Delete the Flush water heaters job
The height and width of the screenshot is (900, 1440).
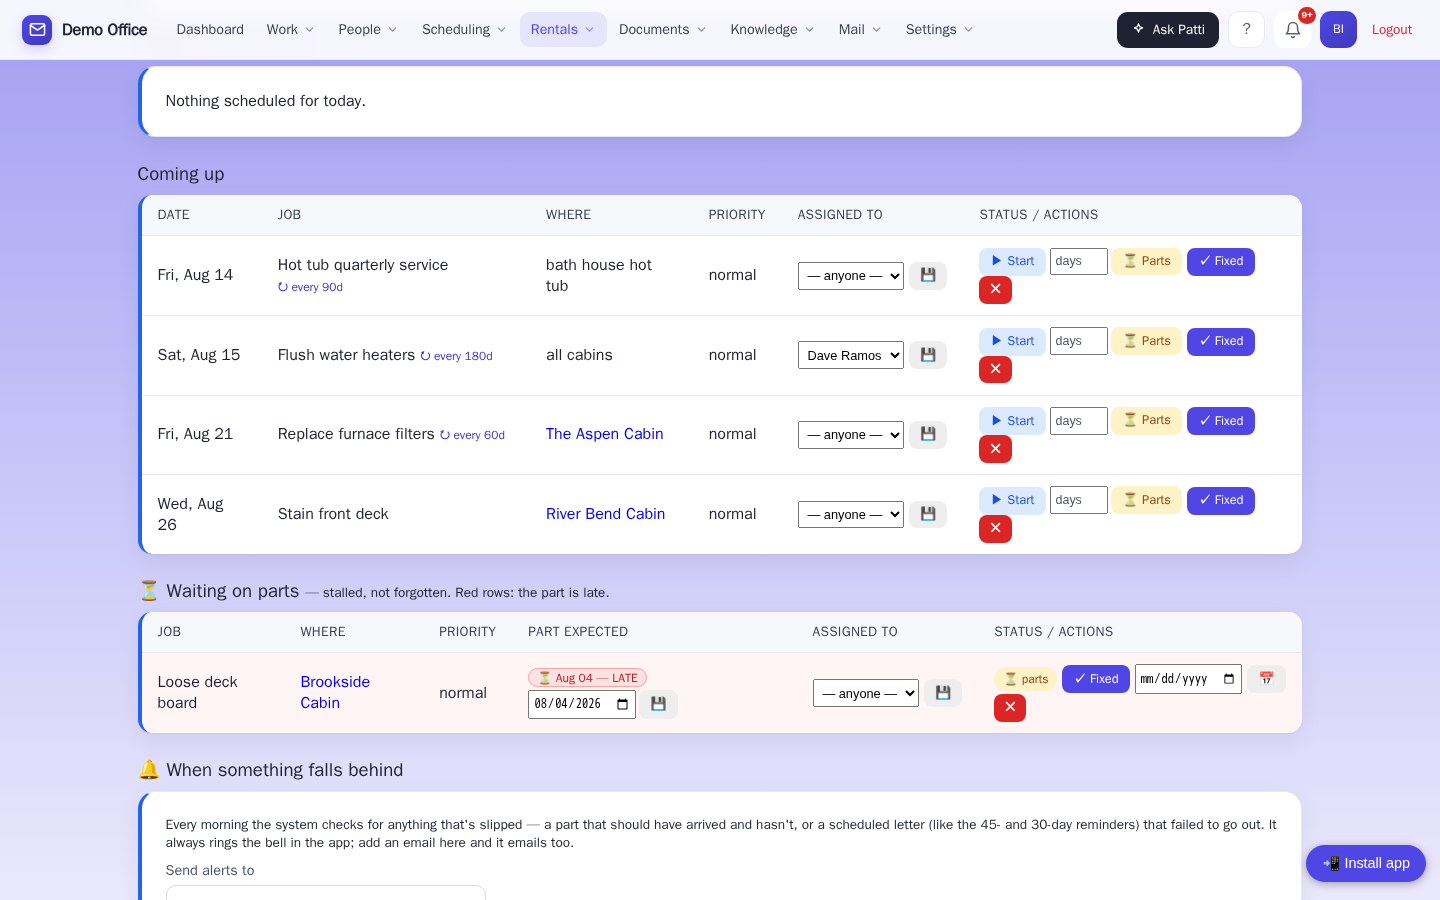coord(995,369)
